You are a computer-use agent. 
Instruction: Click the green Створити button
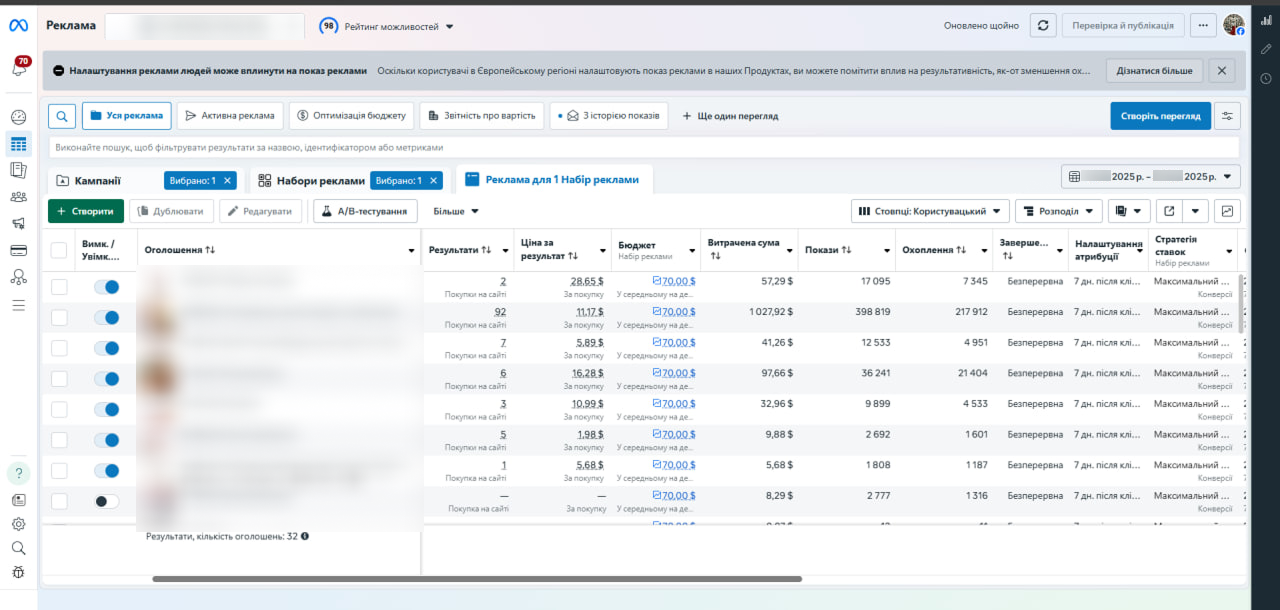coord(86,211)
